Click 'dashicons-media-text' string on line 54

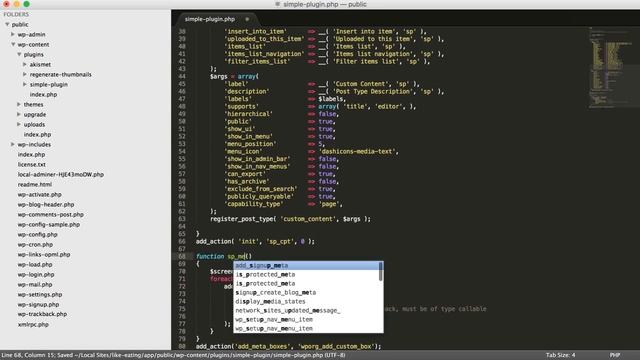click(x=358, y=151)
